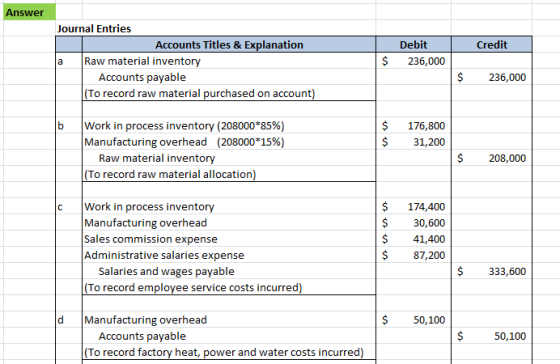Click entry label c

coord(60,207)
